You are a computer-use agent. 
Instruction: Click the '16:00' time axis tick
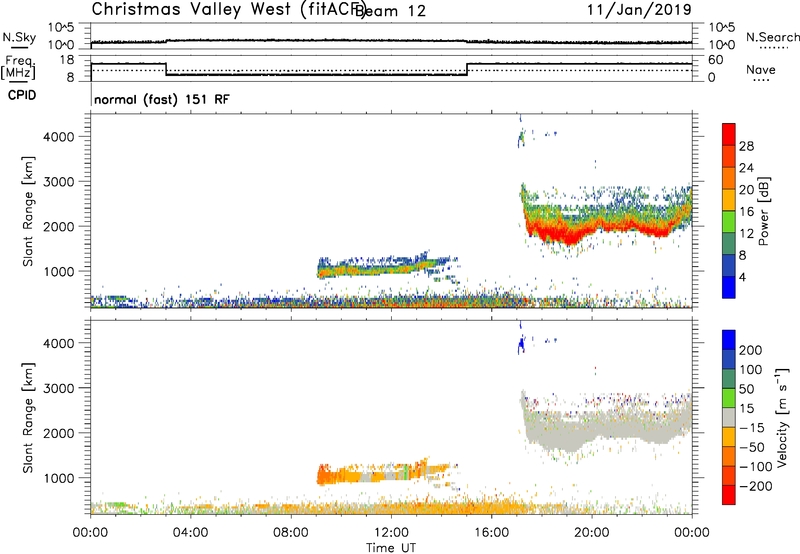pos(491,533)
